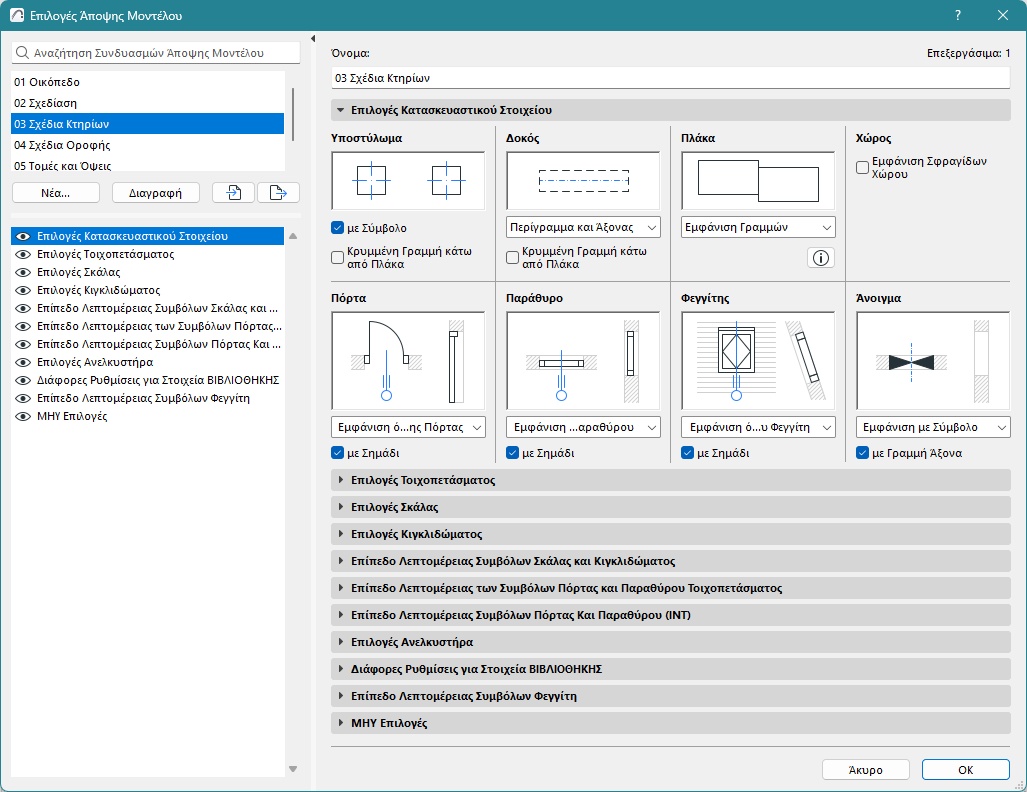Viewport: 1027px width, 792px height.
Task: Click the Νέα... button
Action: click(x=55, y=192)
